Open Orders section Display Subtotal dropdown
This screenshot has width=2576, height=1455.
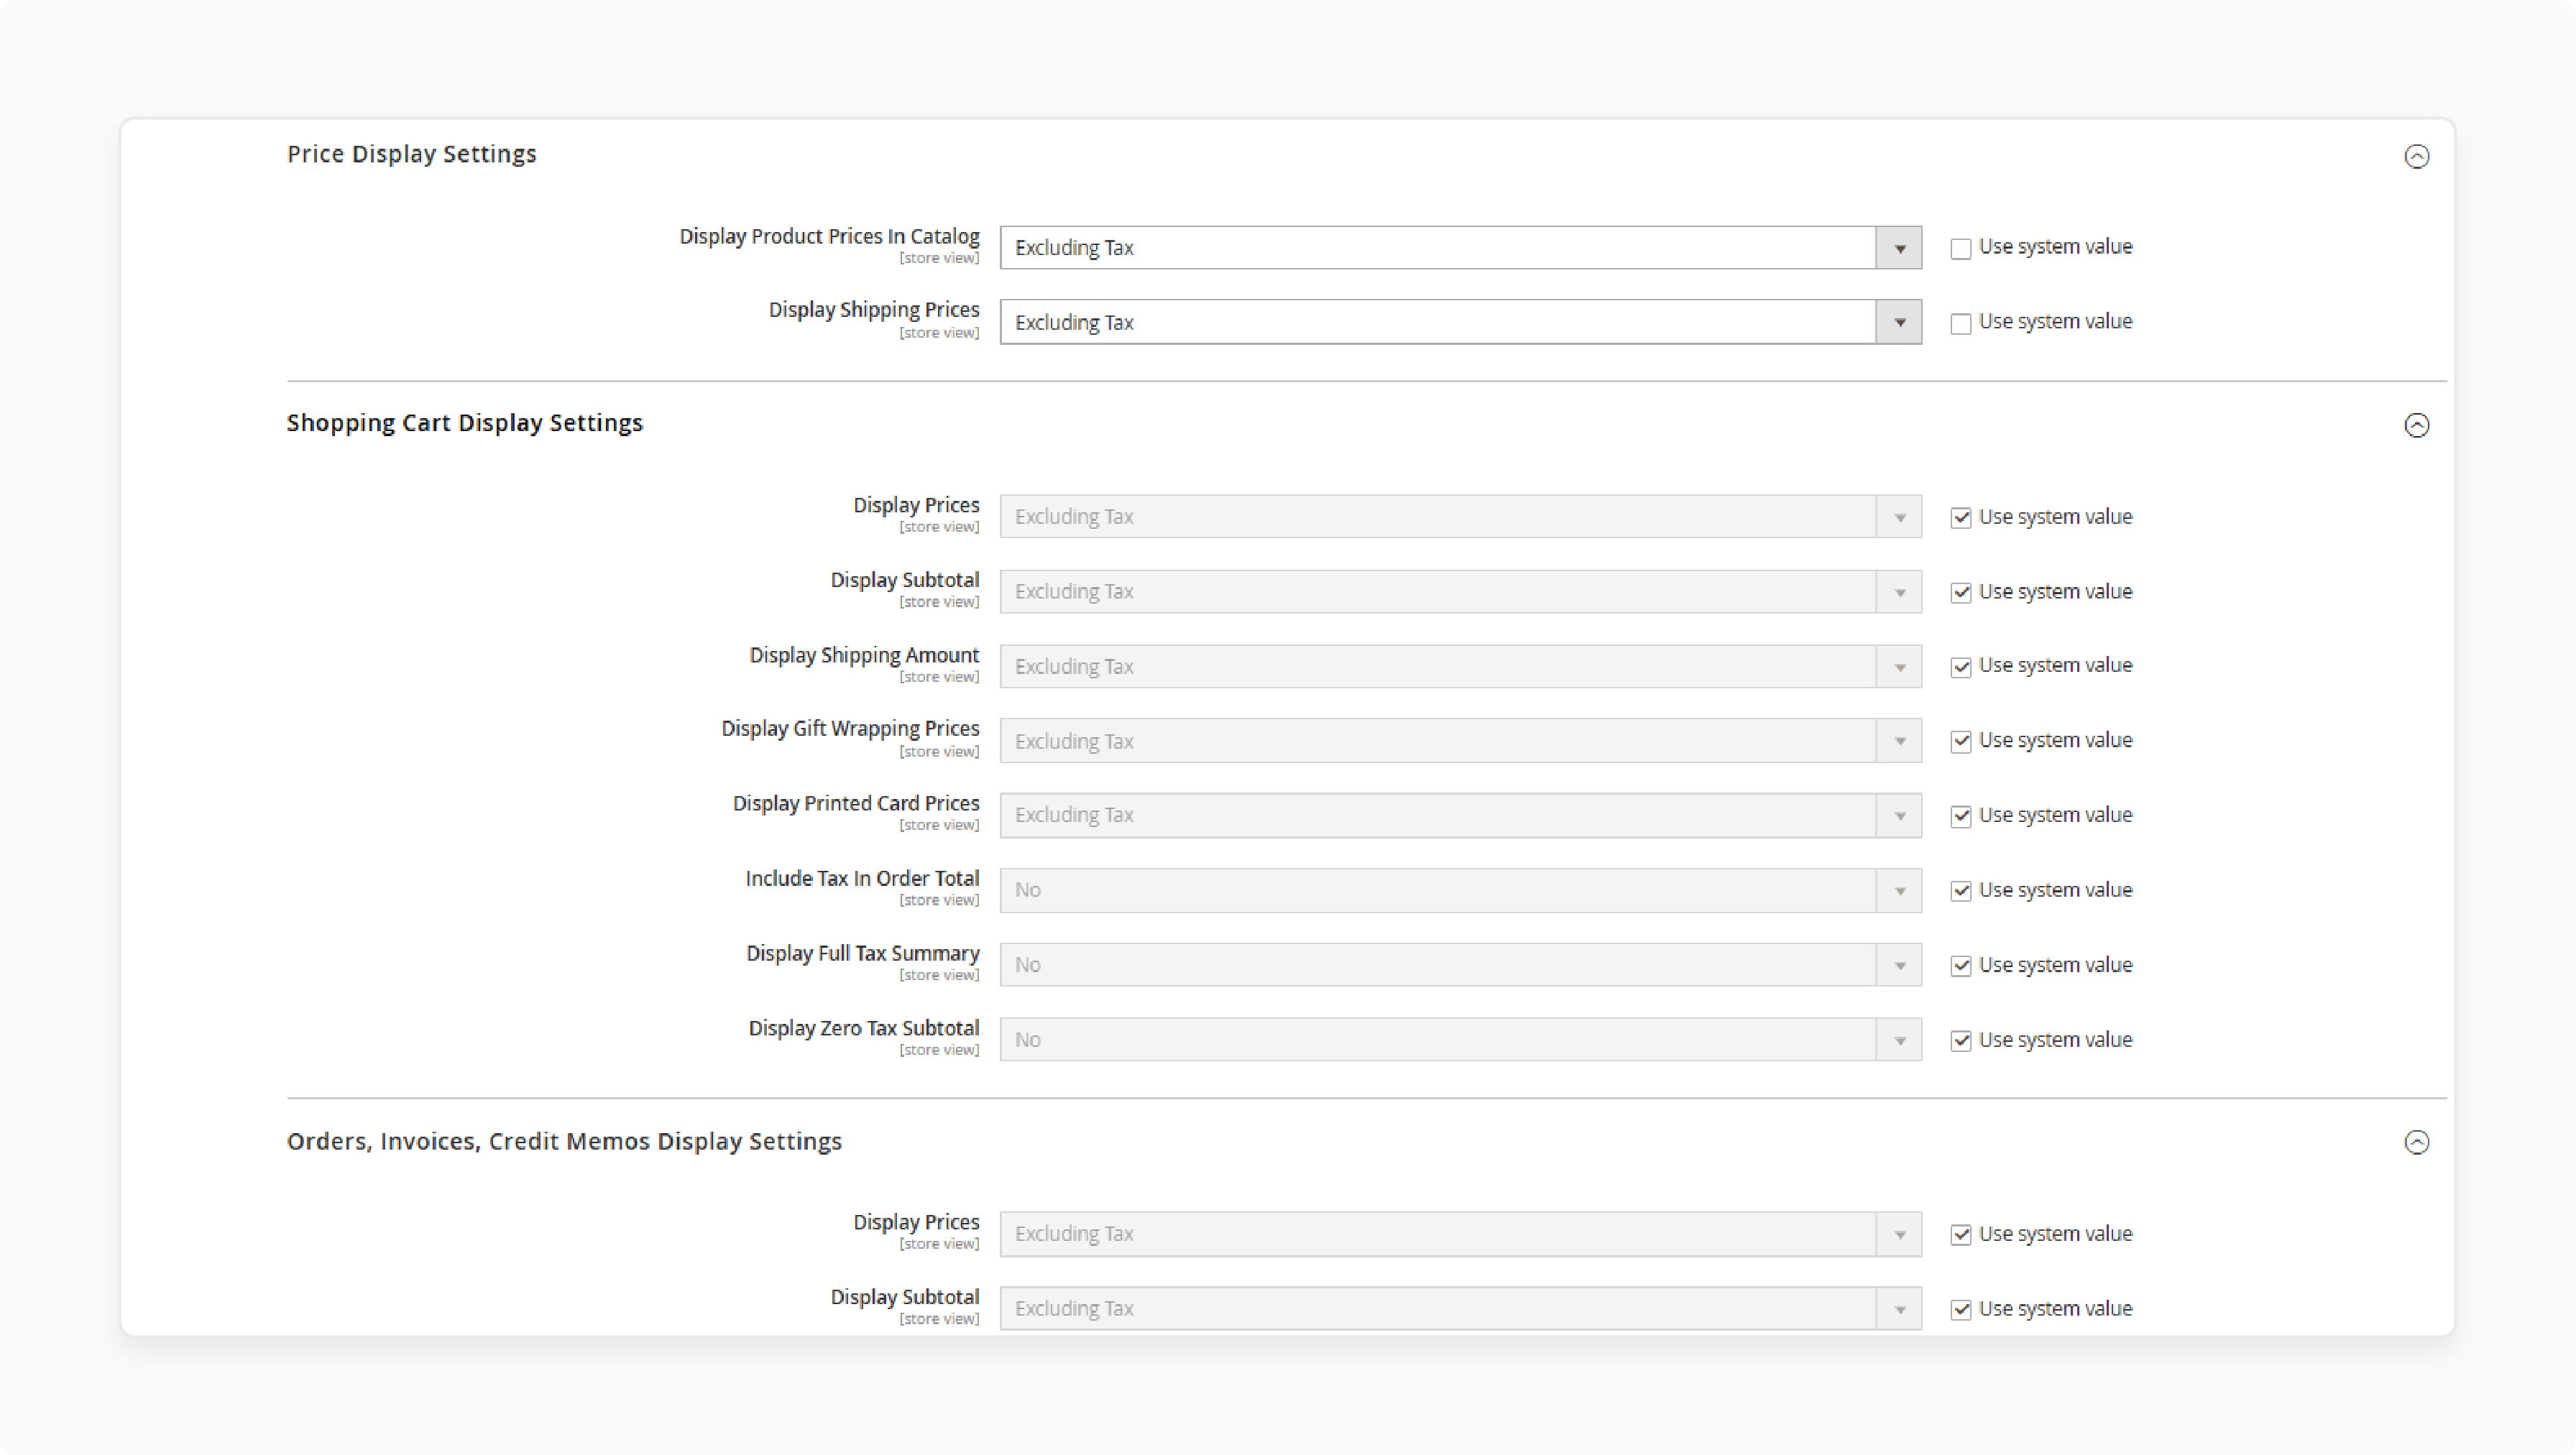pos(1460,1308)
